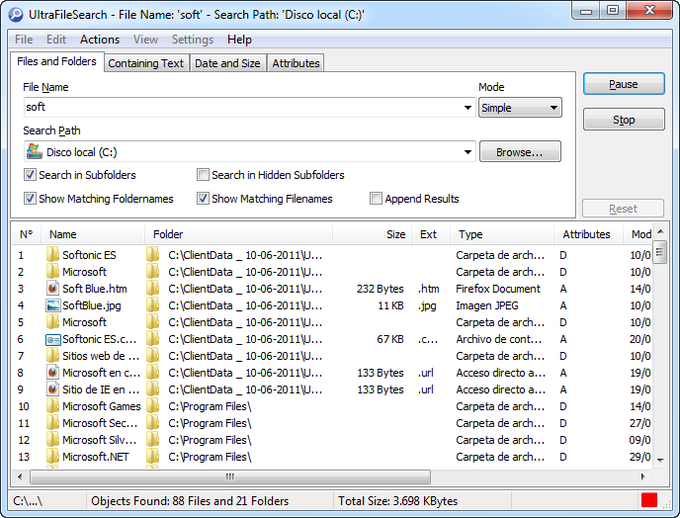This screenshot has width=680, height=518.
Task: Click the UltraFileSearch magnifier title bar icon
Action: pos(15,14)
